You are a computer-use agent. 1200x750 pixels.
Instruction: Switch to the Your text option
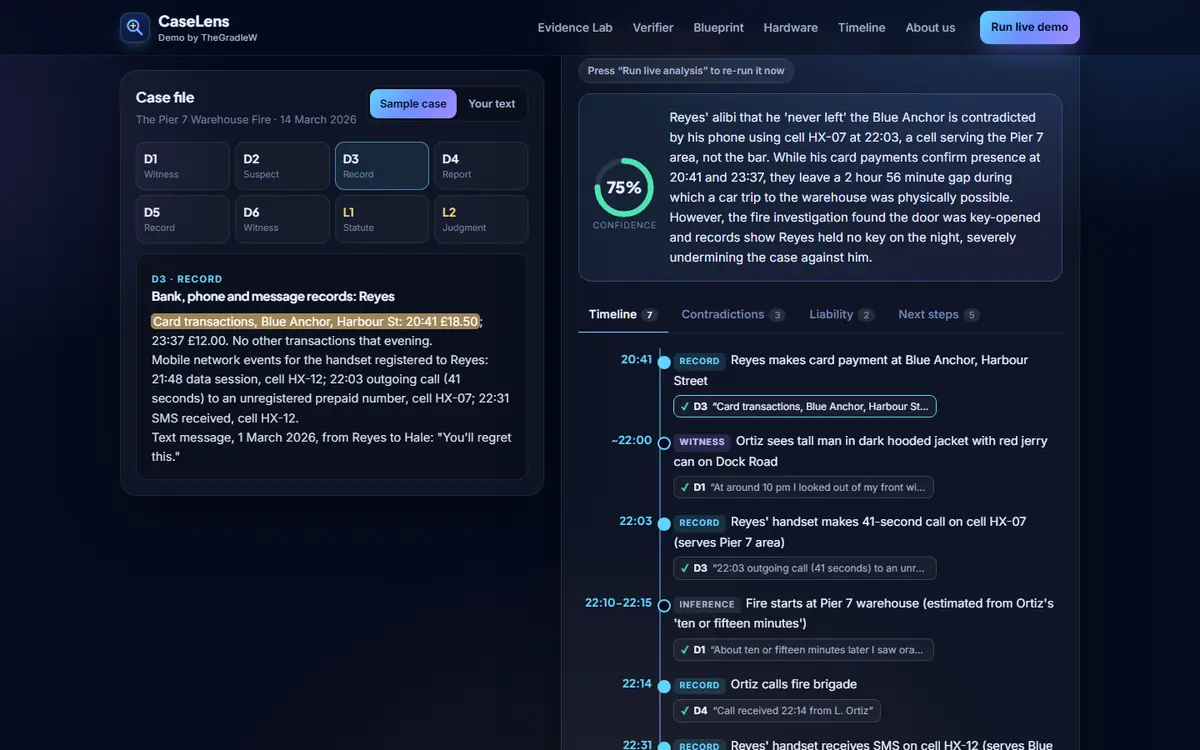[492, 104]
